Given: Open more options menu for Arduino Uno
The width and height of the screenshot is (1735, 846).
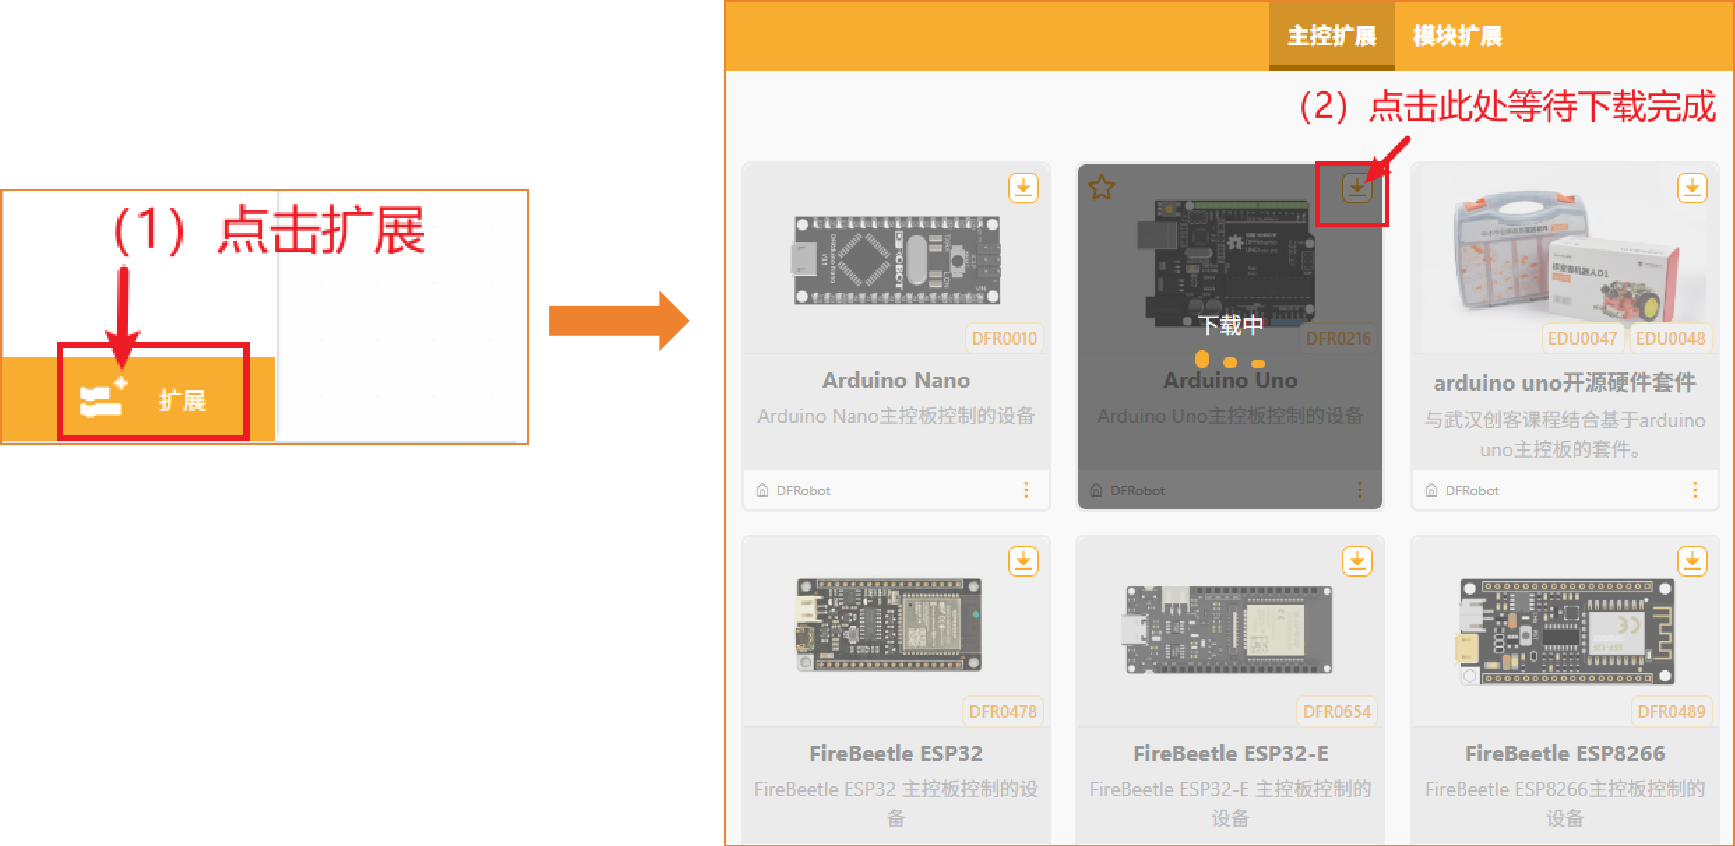Looking at the screenshot, I should (x=1359, y=490).
